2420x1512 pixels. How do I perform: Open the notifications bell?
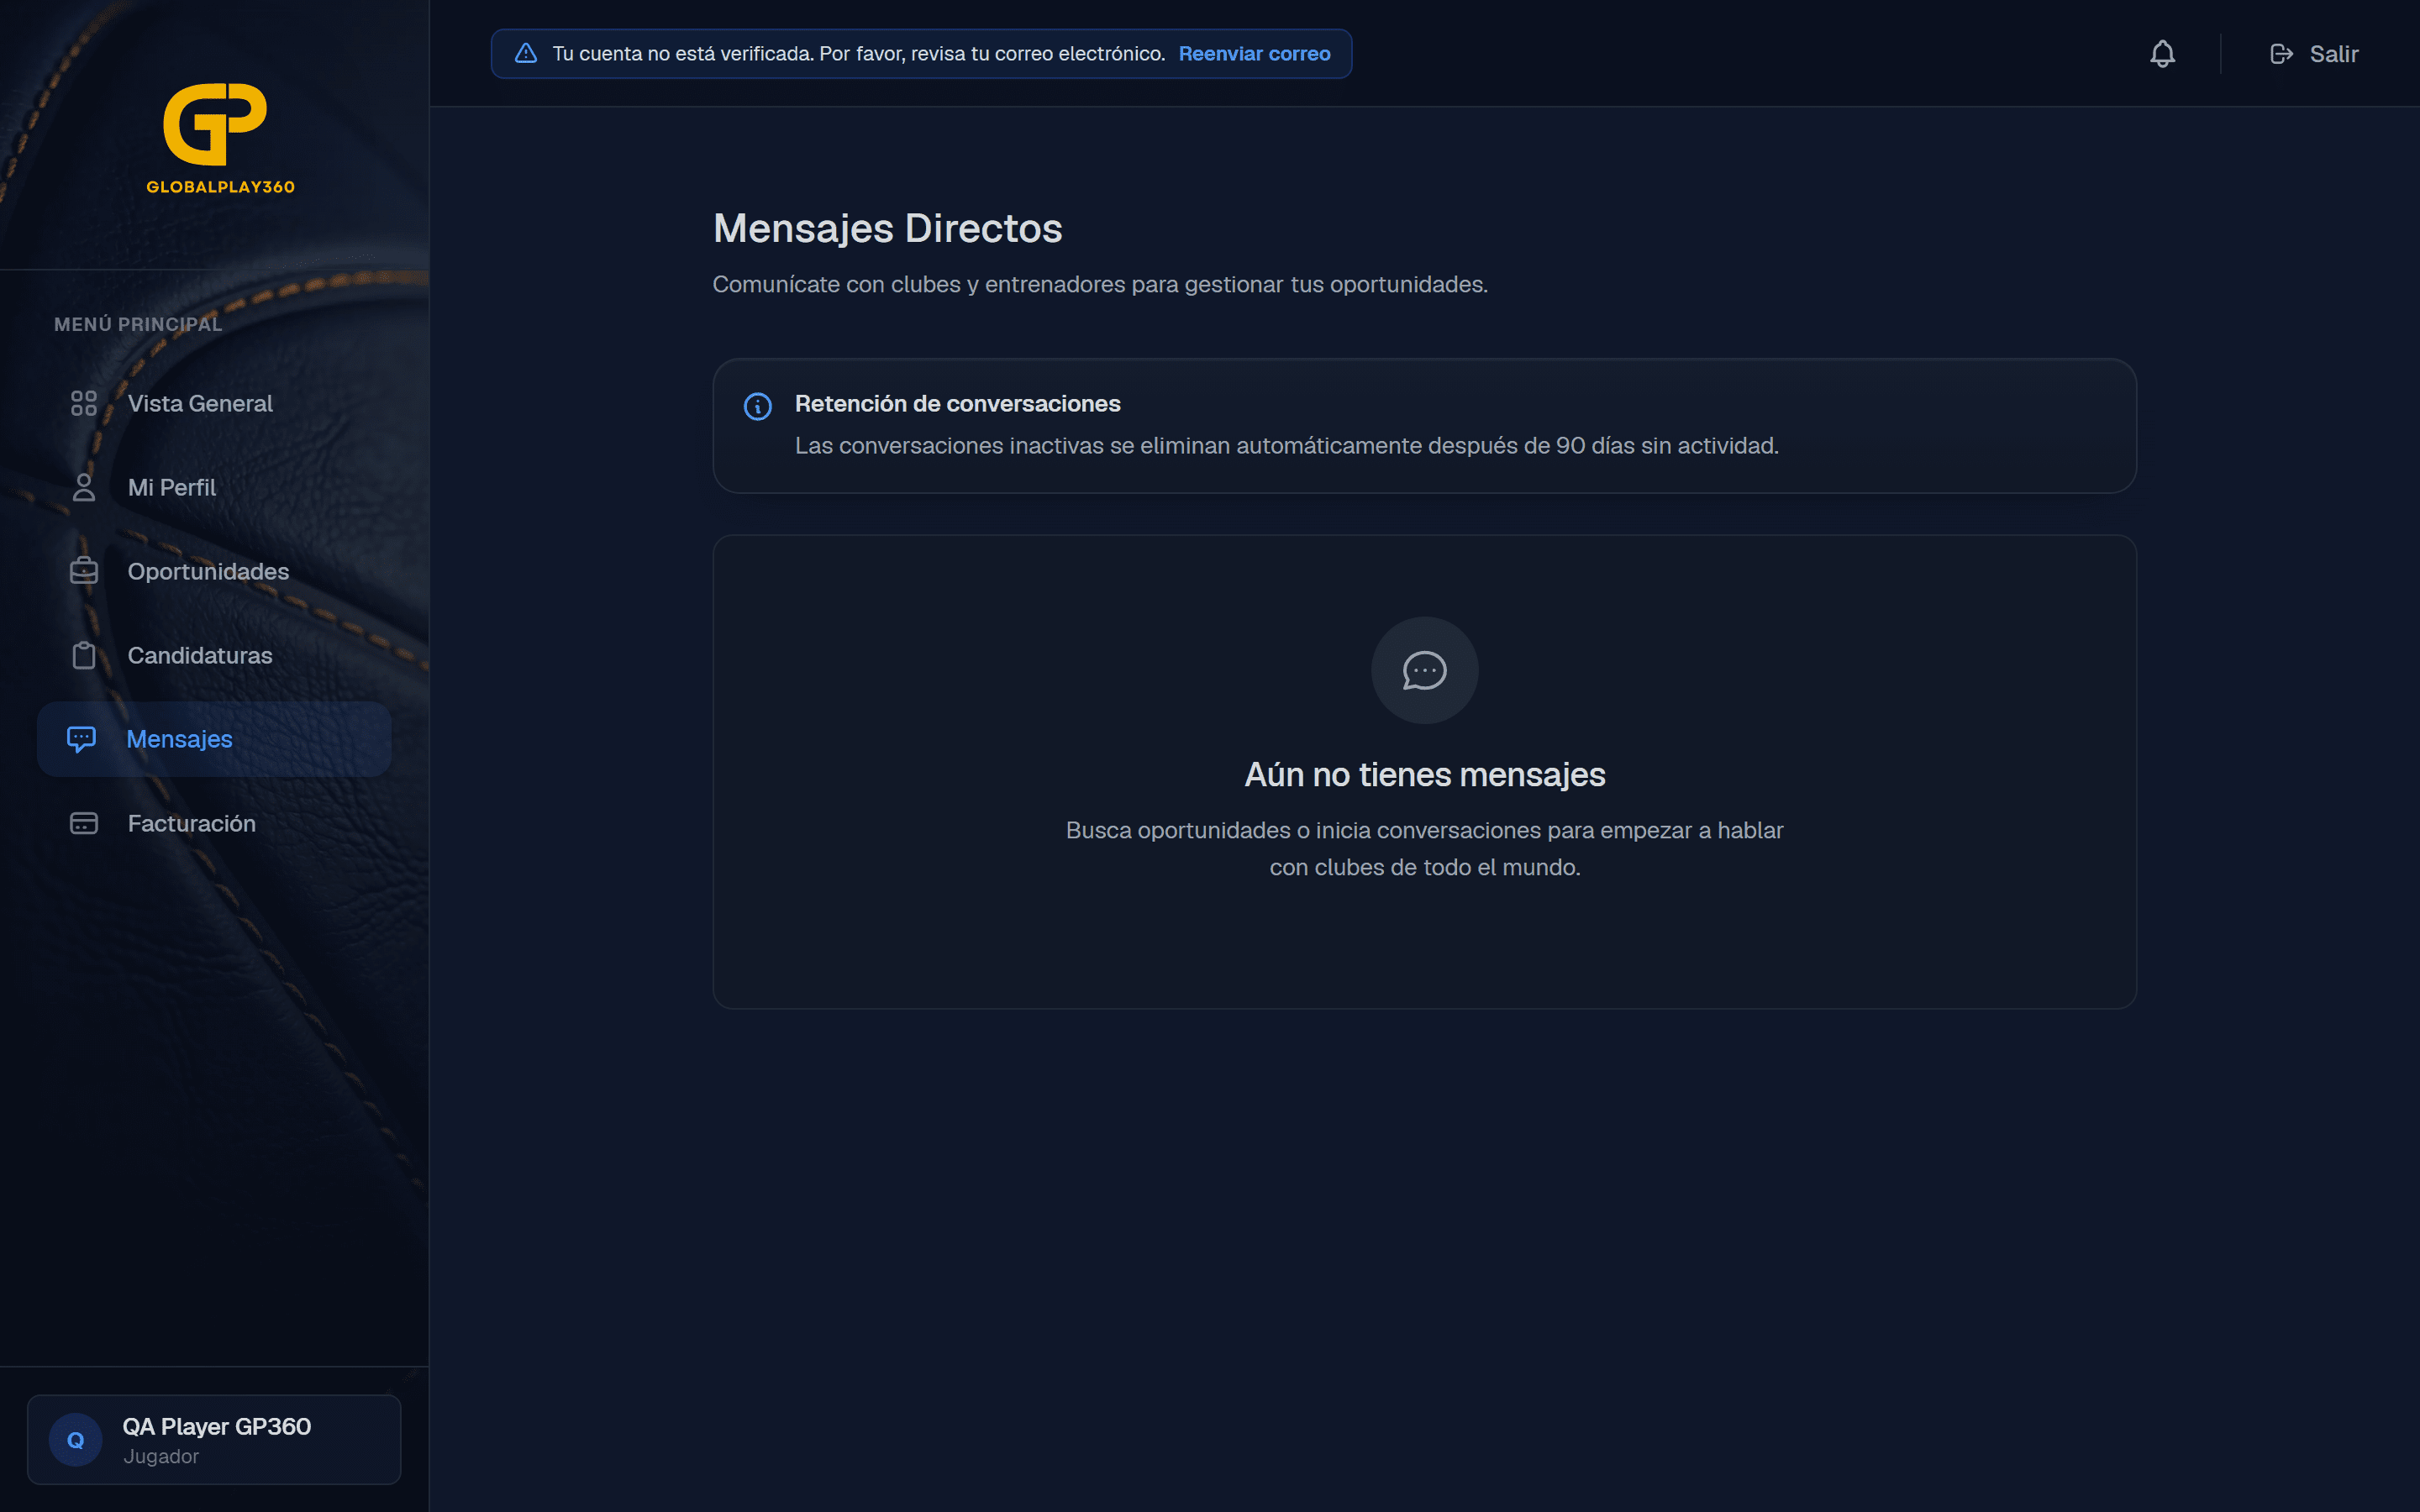[x=2162, y=54]
